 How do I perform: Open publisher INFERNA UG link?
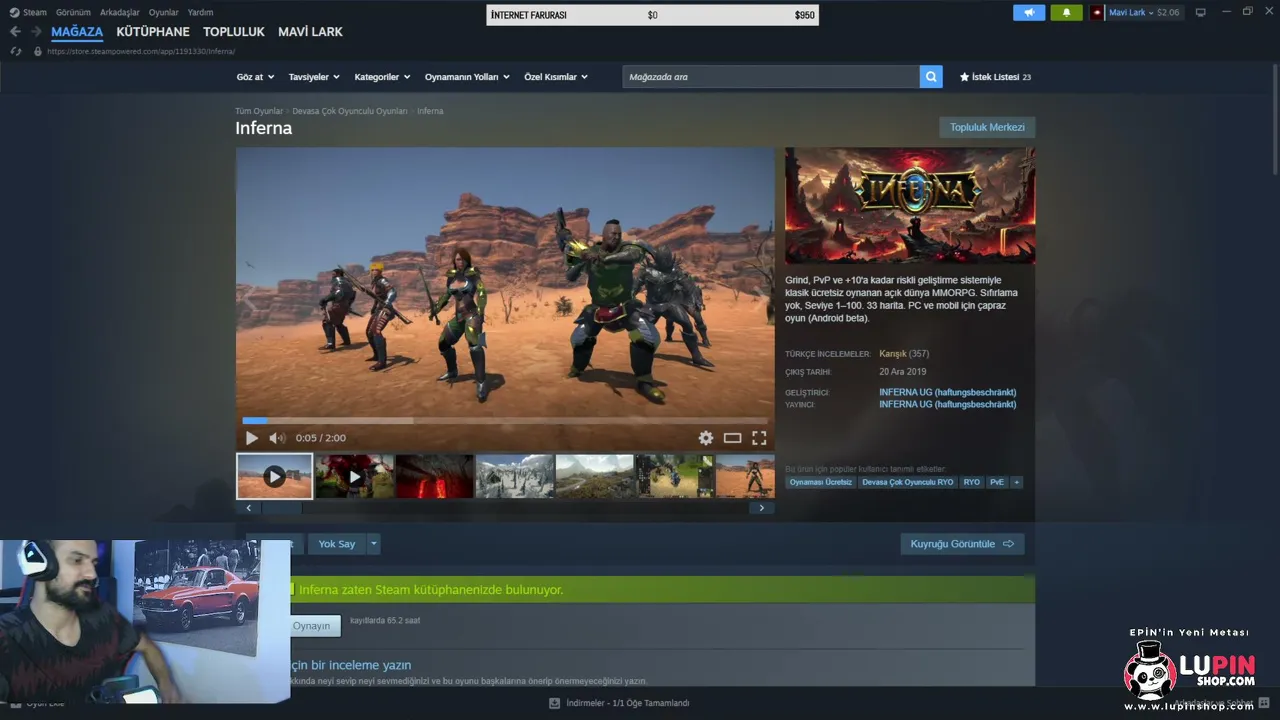947,405
